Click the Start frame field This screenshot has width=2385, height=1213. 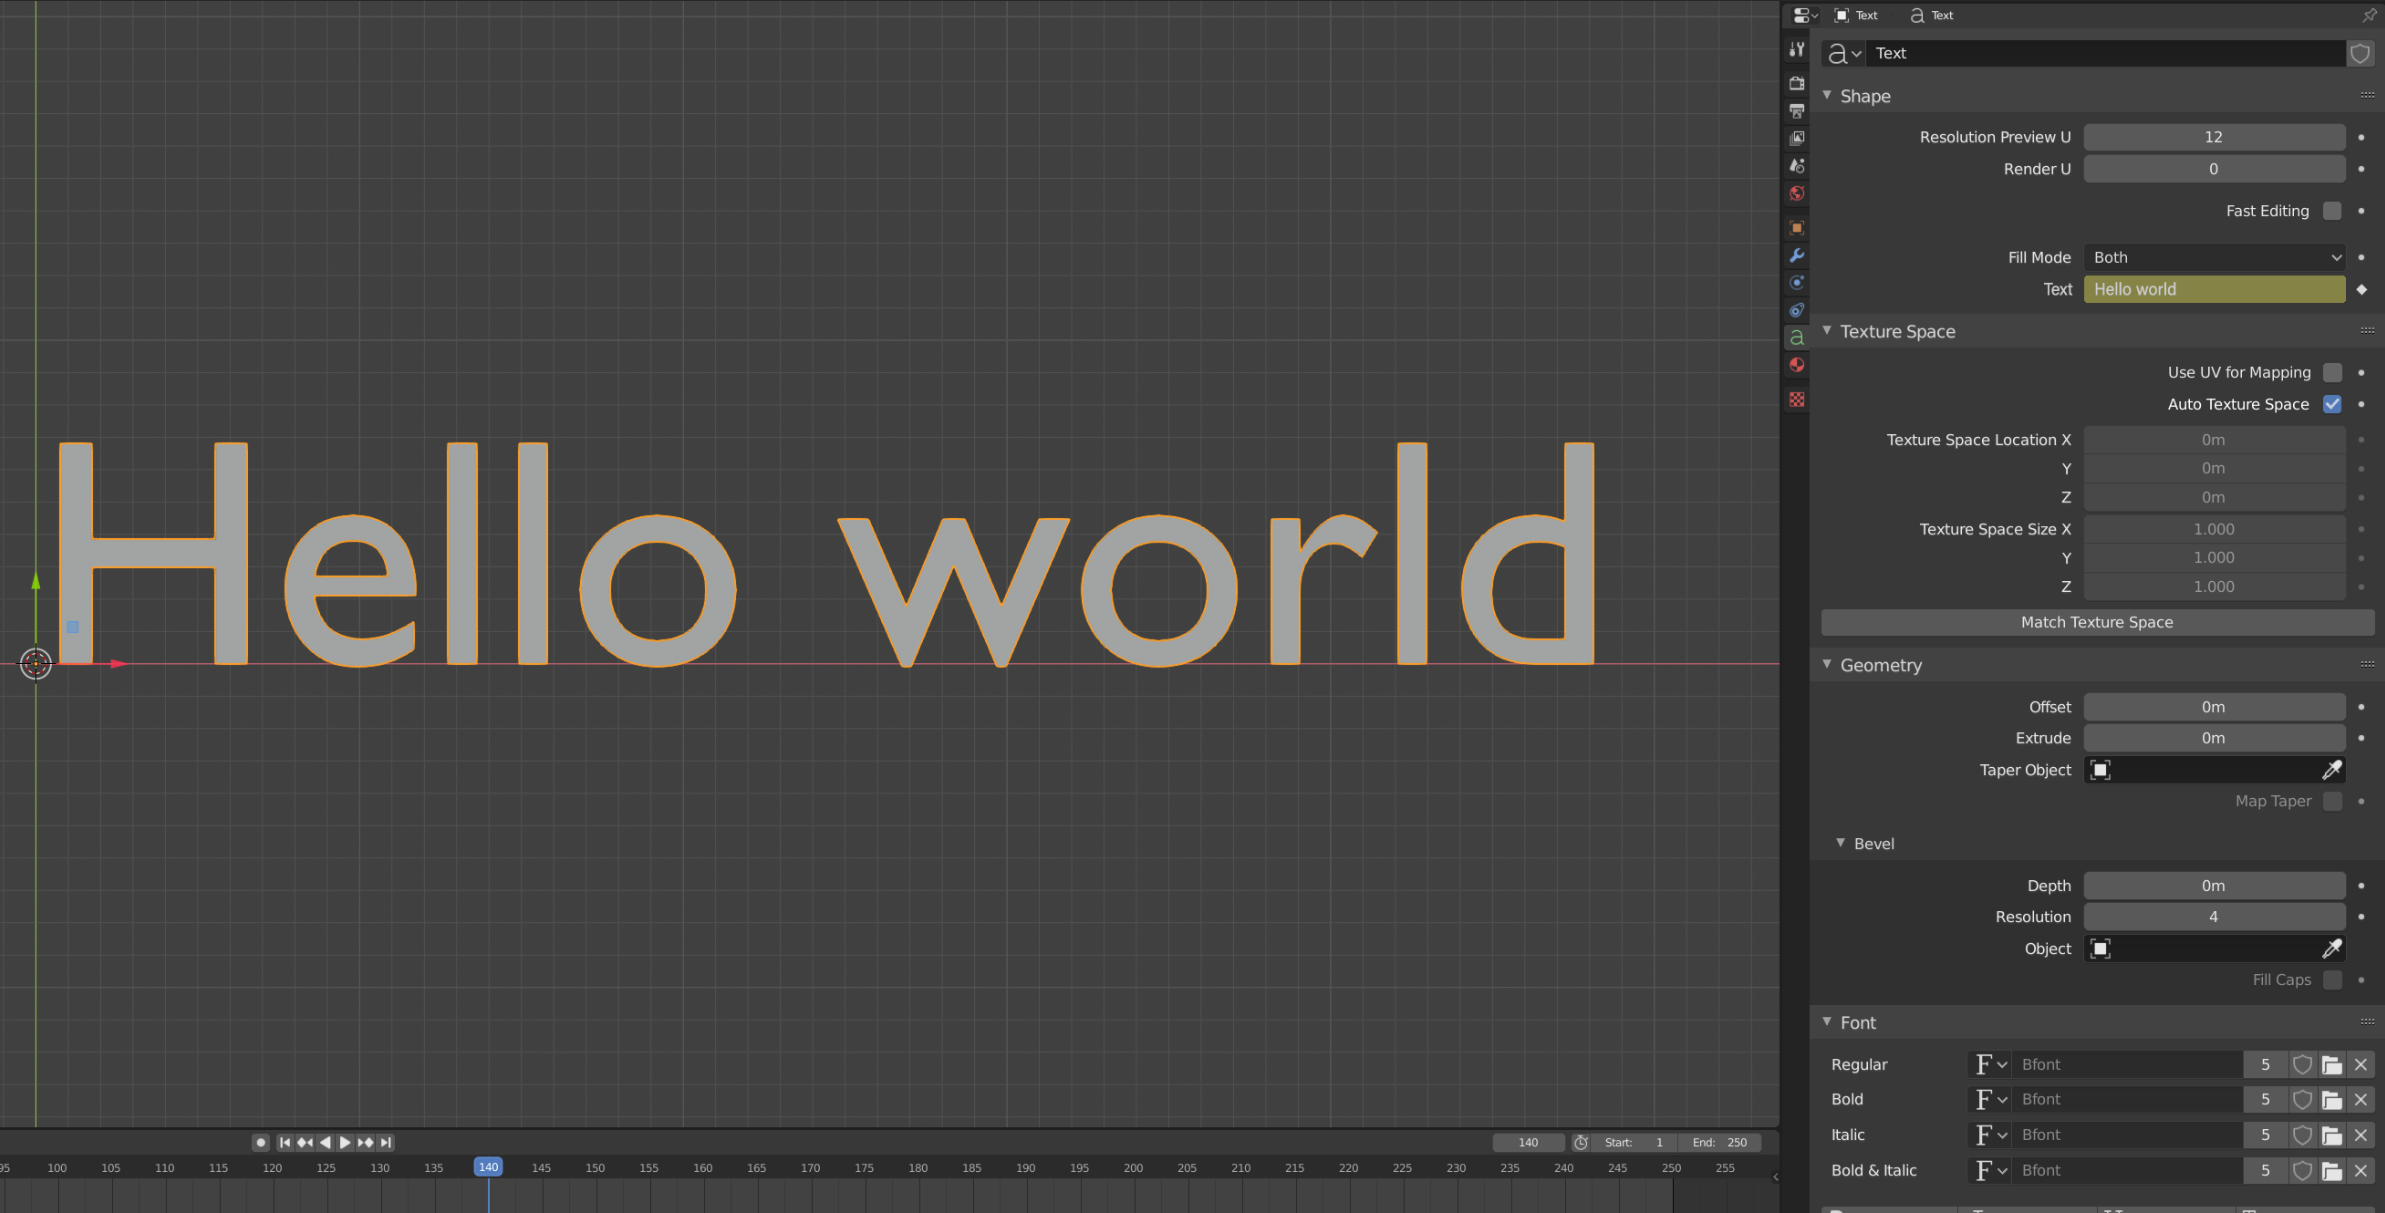[1635, 1142]
